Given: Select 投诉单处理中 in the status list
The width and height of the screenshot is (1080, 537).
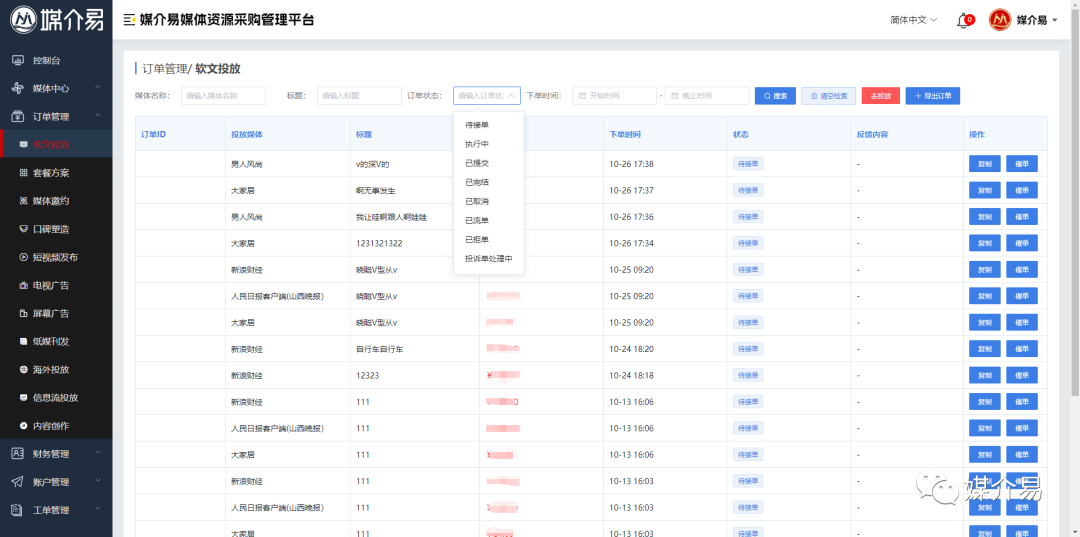Looking at the screenshot, I should tap(488, 258).
